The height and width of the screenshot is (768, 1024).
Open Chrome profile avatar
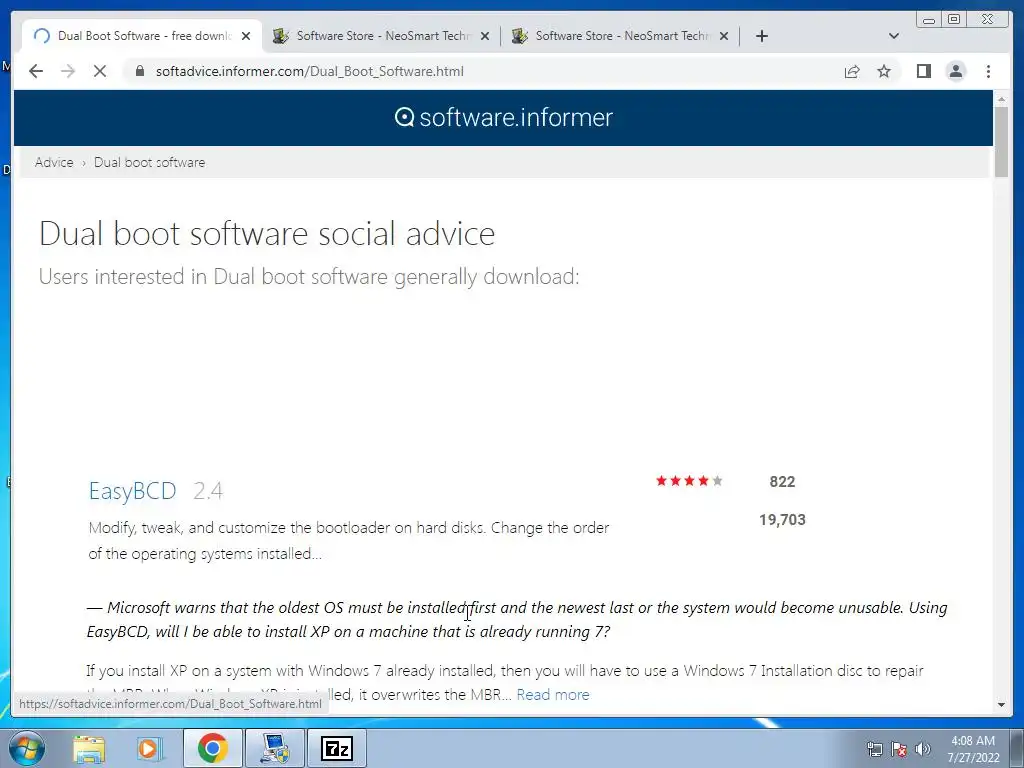(955, 71)
